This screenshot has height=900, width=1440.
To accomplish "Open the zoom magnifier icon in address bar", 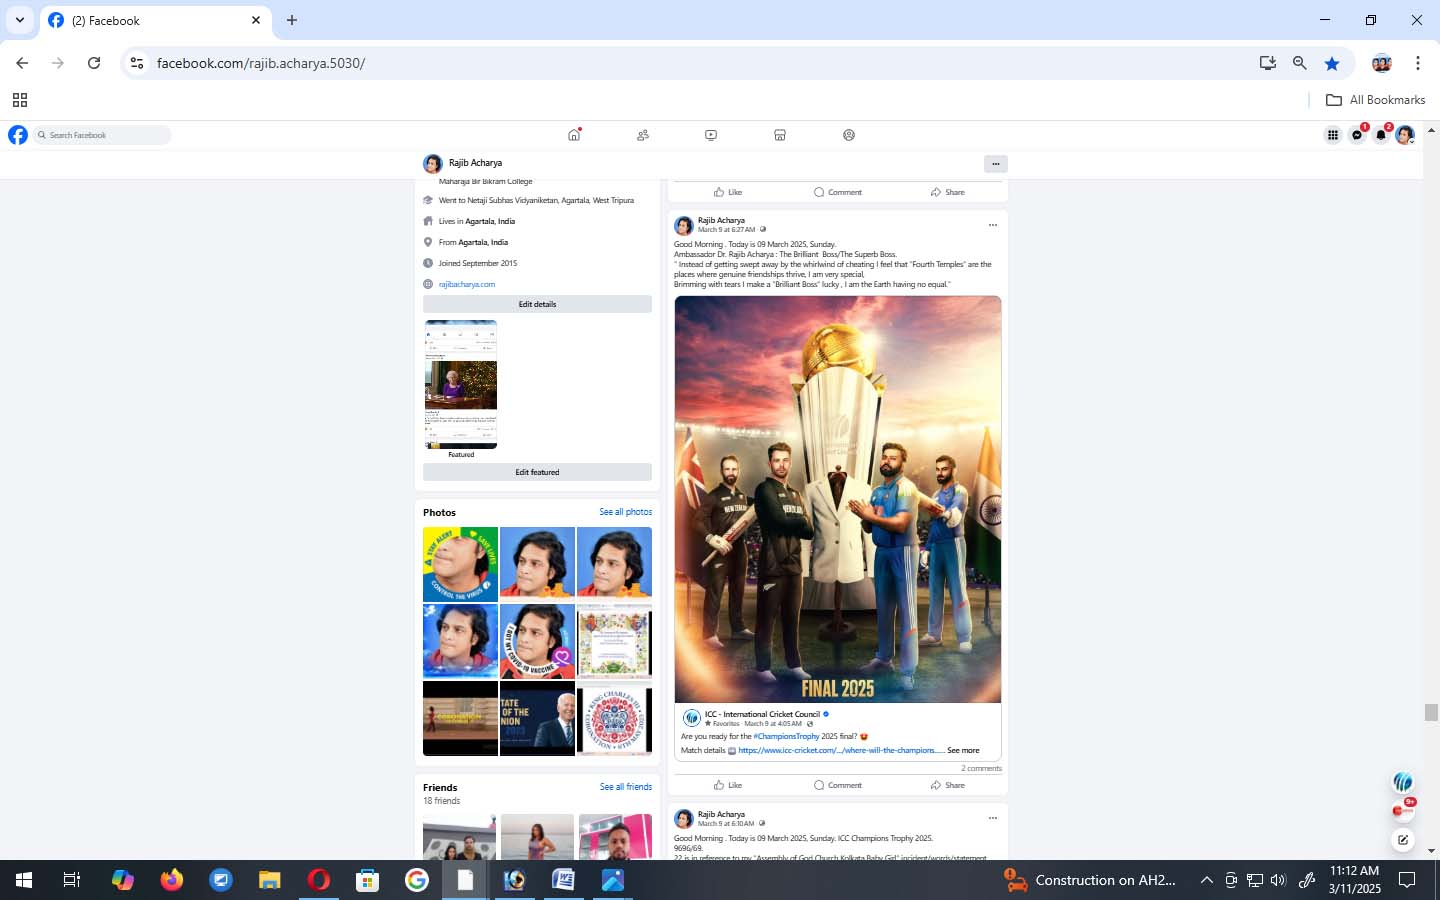I will click(1300, 63).
